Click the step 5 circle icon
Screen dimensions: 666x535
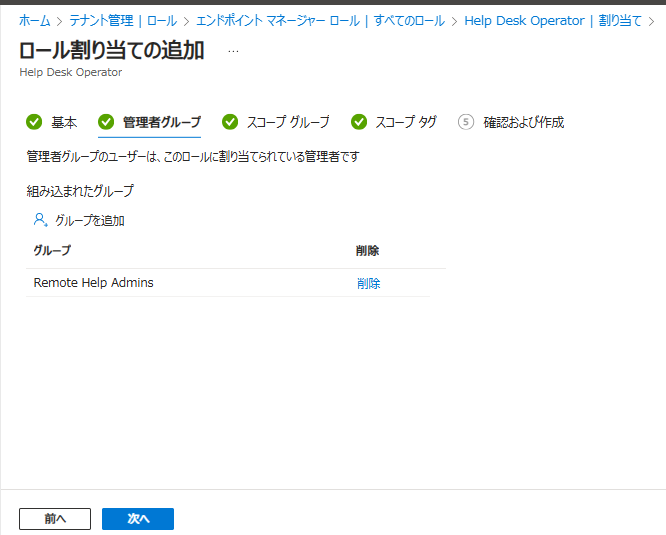click(466, 122)
